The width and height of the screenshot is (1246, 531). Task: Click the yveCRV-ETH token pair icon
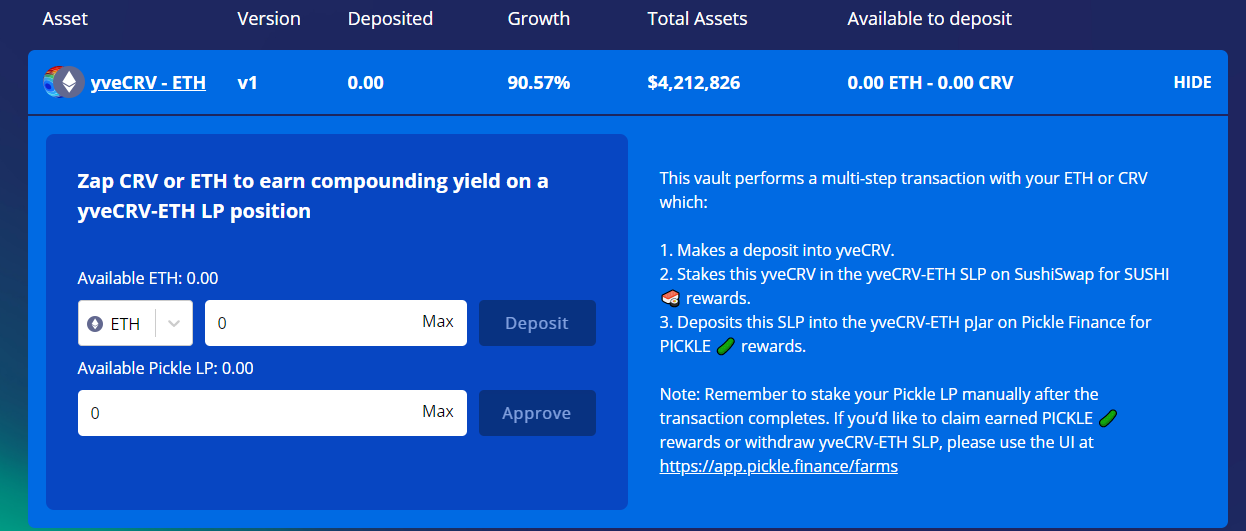(x=63, y=82)
